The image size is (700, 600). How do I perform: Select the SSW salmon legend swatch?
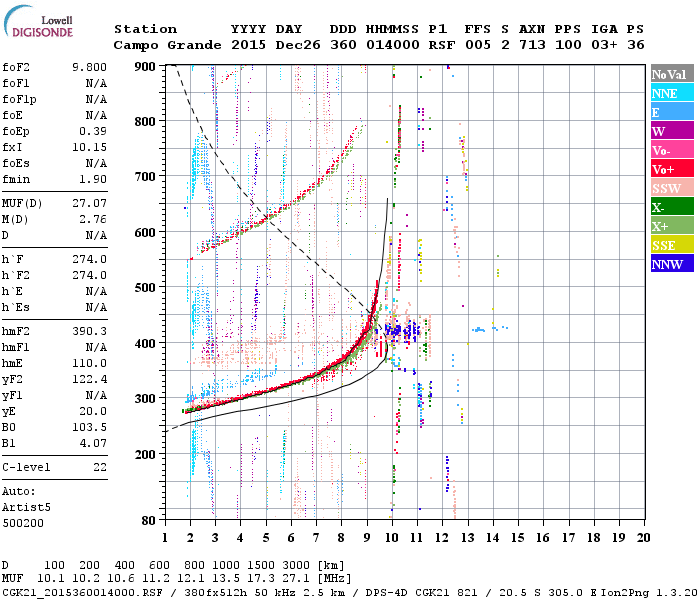click(x=672, y=188)
